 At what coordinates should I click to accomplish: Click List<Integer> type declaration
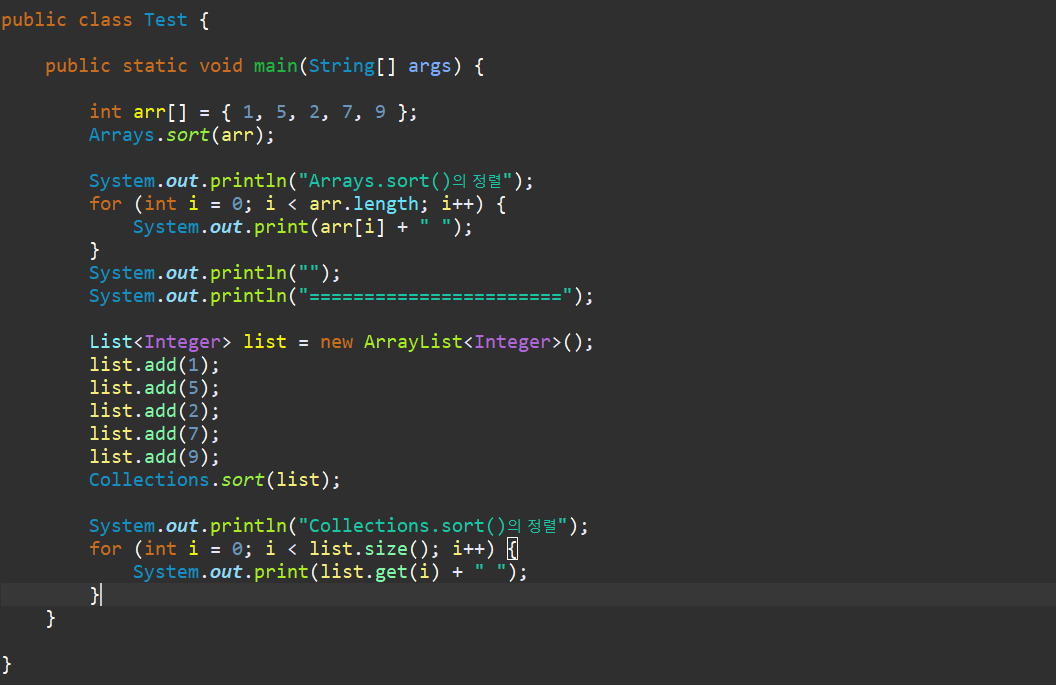click(x=160, y=342)
